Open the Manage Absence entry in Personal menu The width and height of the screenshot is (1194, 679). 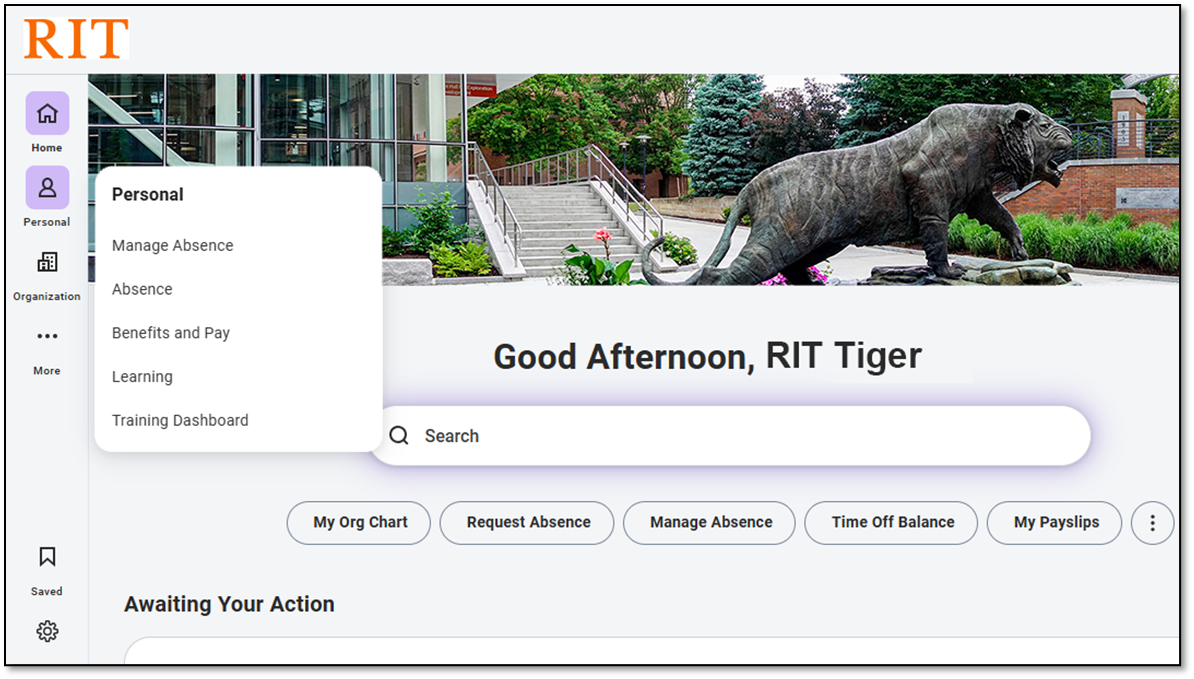(171, 245)
